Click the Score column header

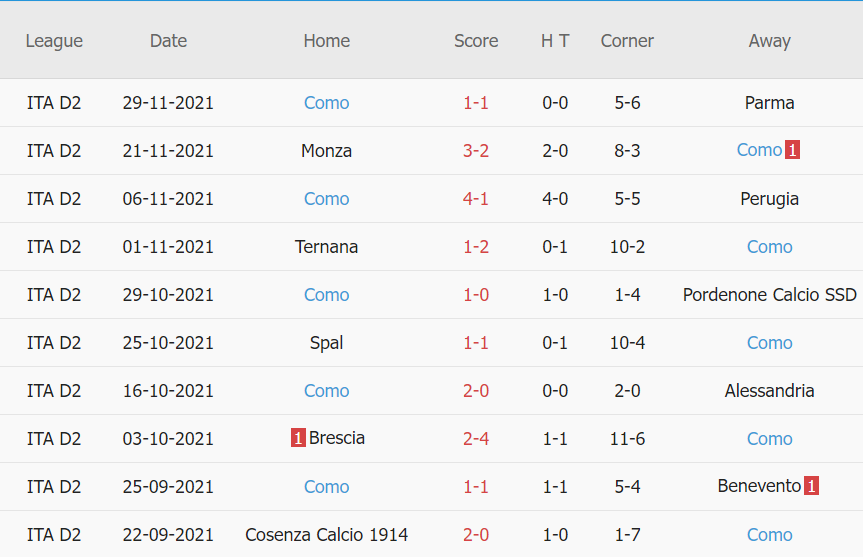pos(476,41)
